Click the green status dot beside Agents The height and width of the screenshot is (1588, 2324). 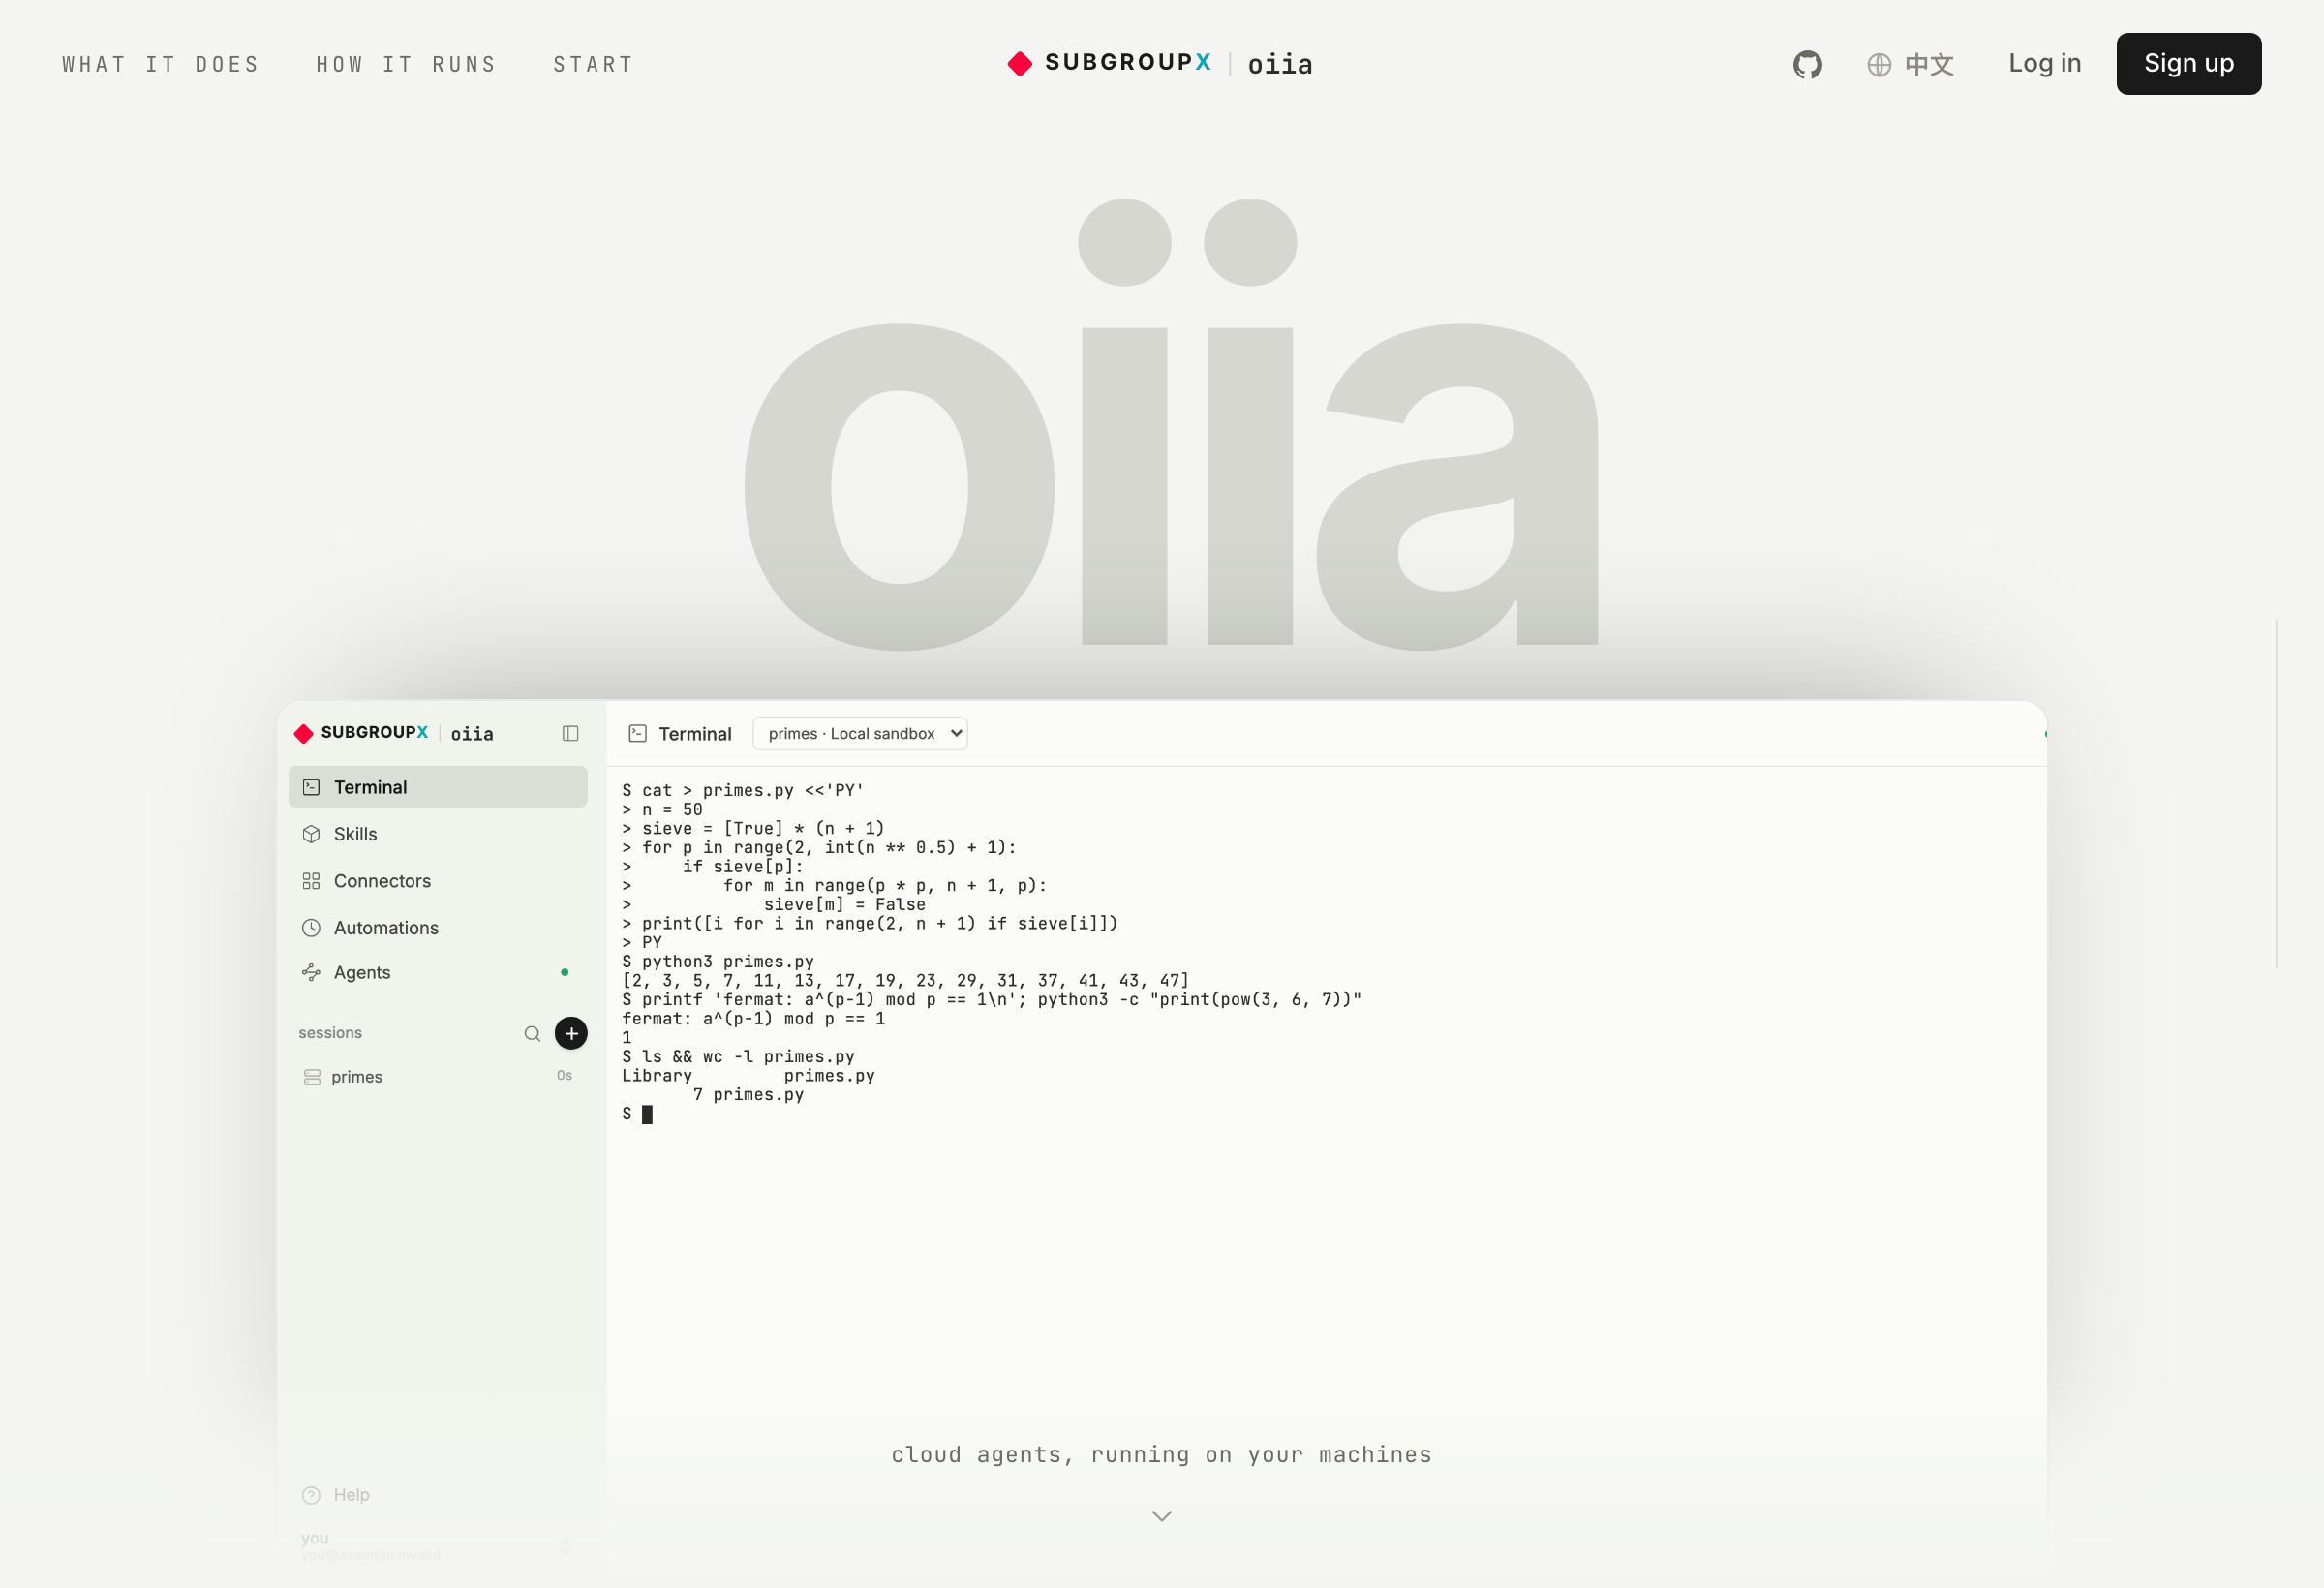(x=565, y=972)
